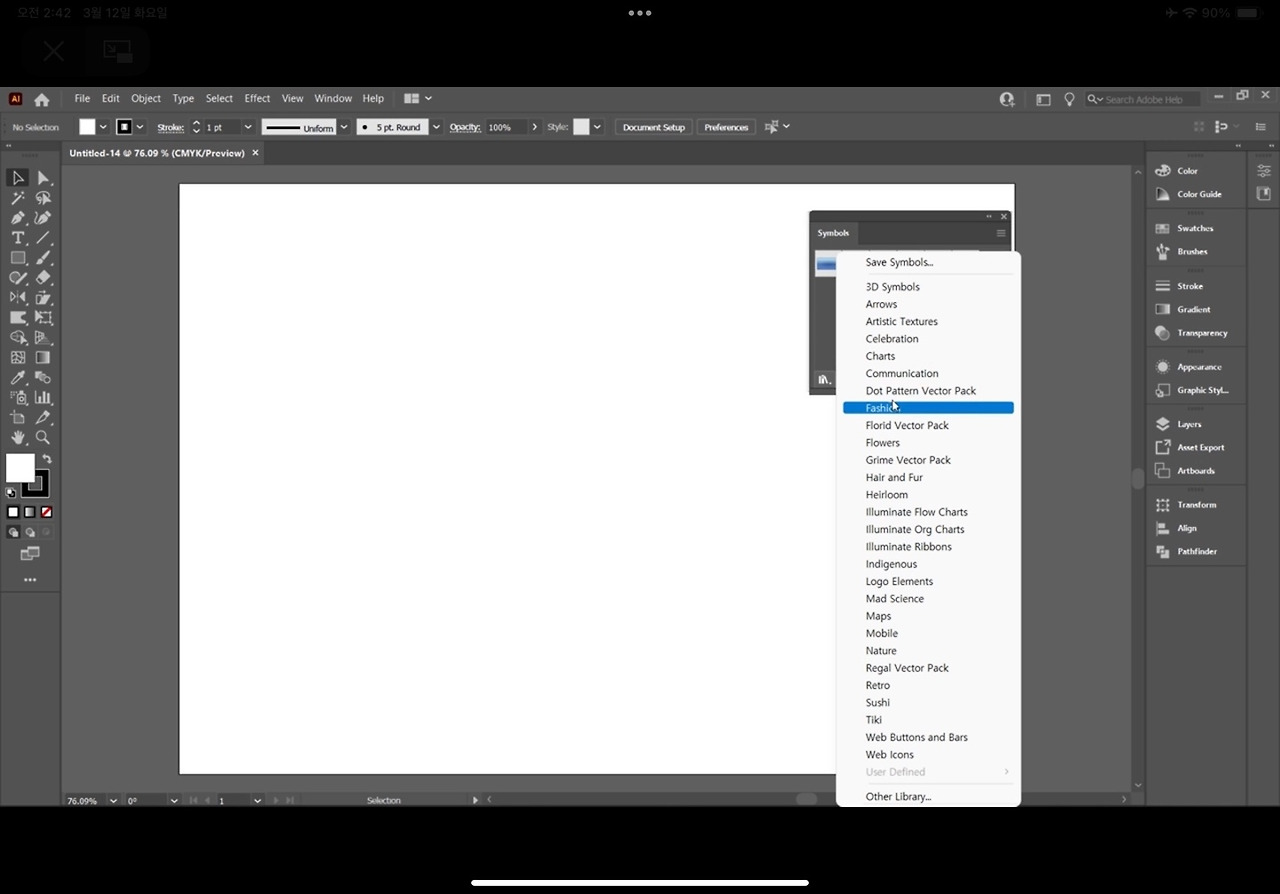Go to the Illustrator Home screen
The height and width of the screenshot is (894, 1280).
[x=42, y=99]
